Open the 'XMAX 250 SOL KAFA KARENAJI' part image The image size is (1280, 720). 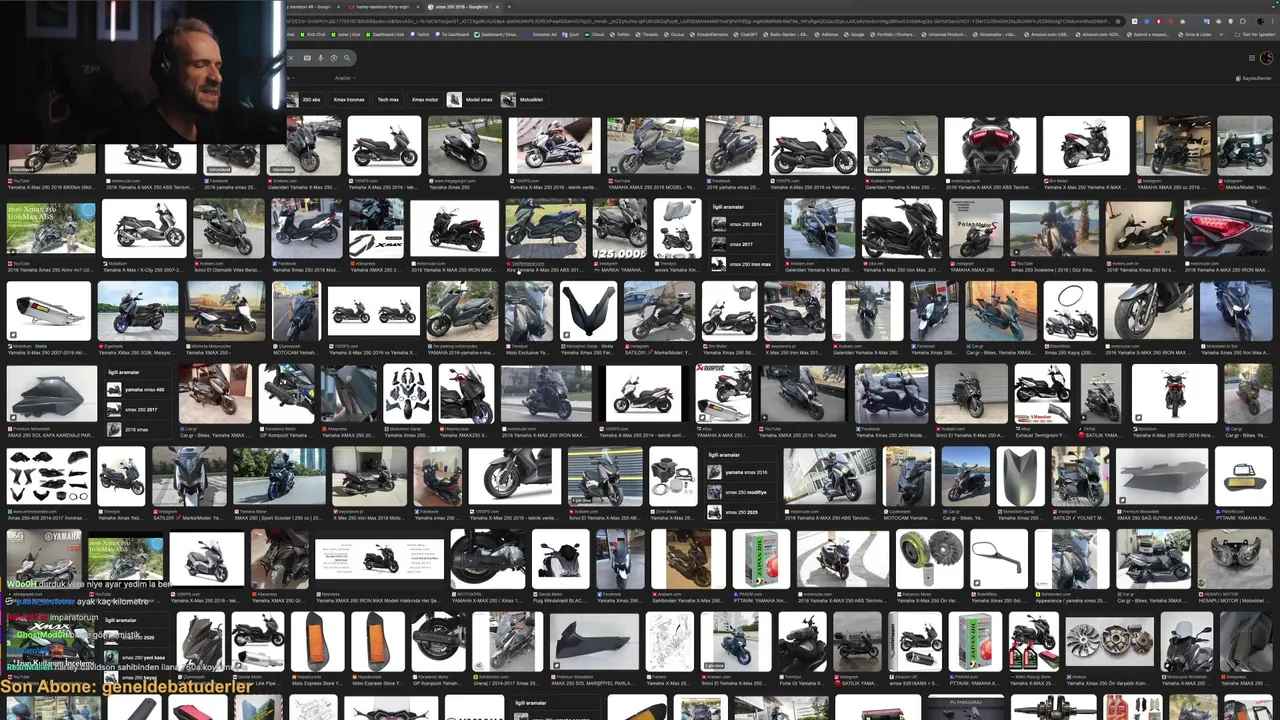(51, 393)
